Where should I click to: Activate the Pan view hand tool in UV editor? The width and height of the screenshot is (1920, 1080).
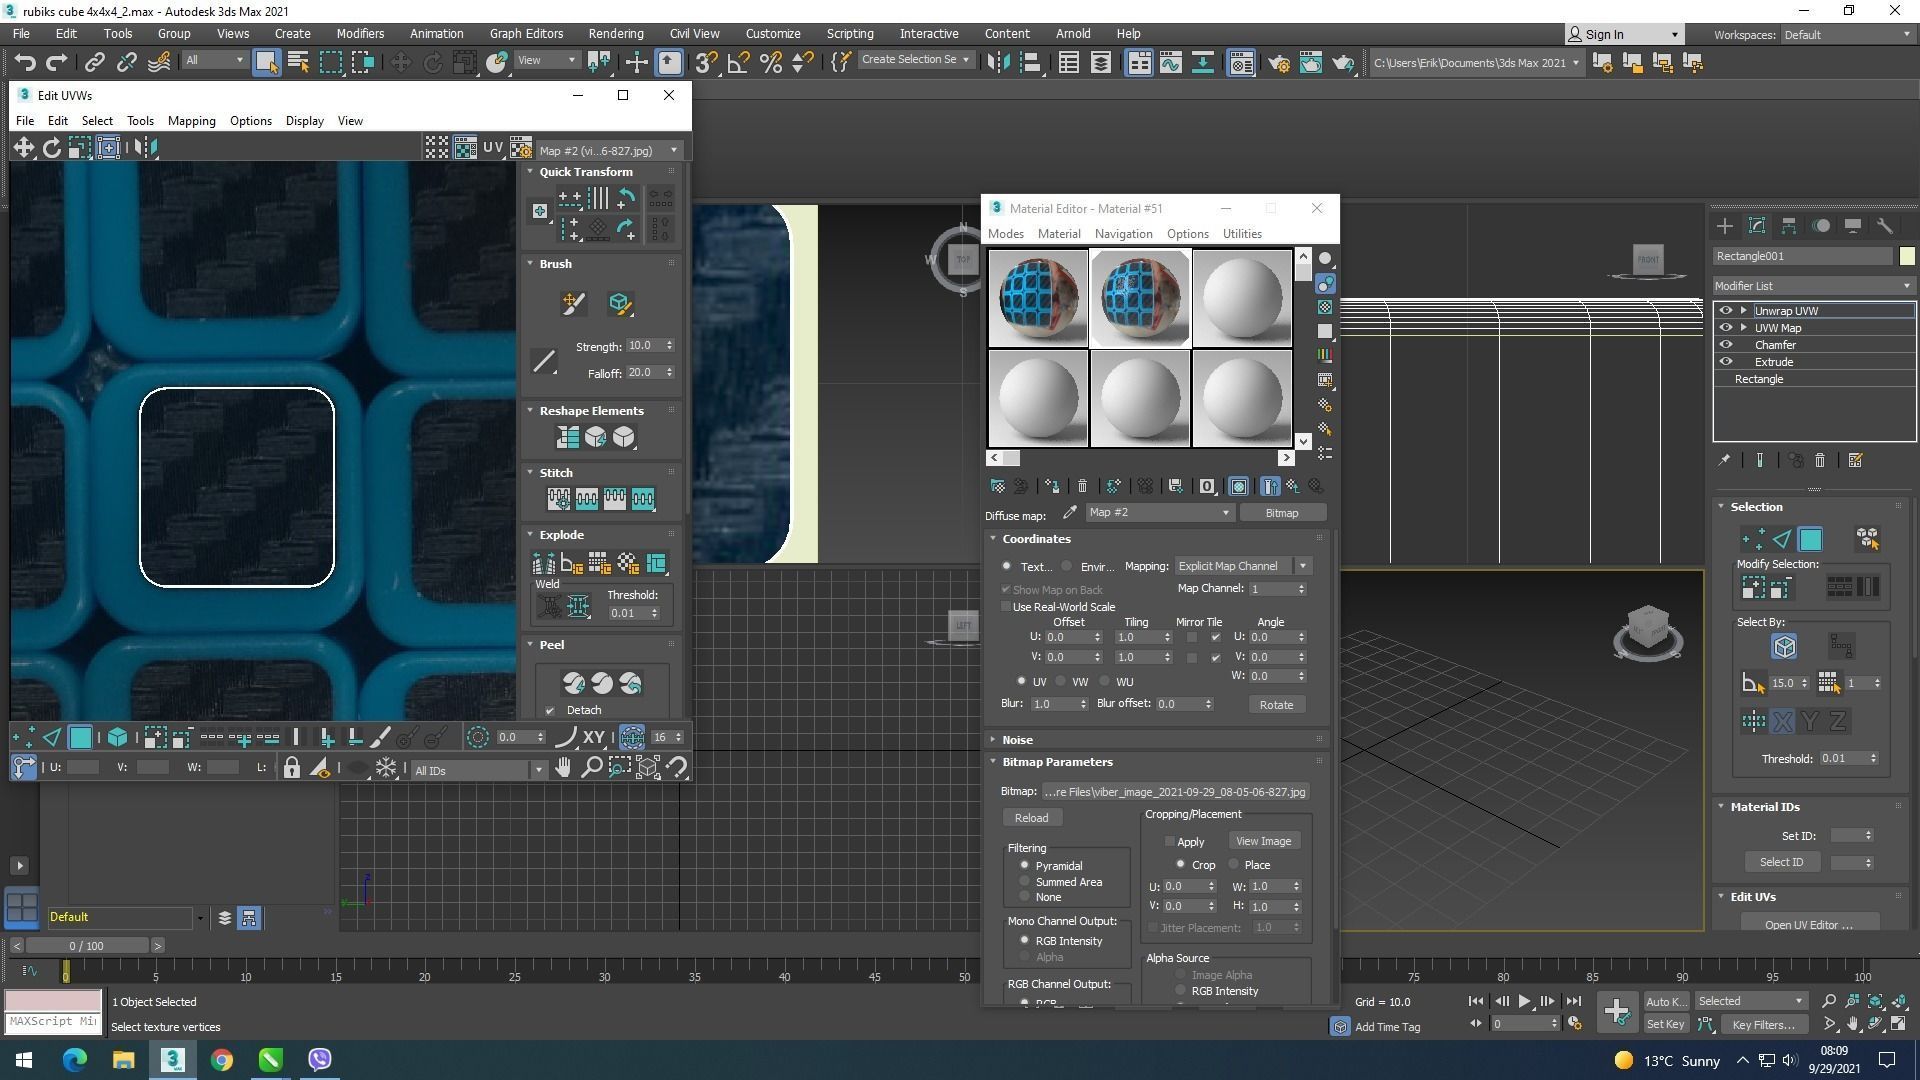tap(563, 768)
